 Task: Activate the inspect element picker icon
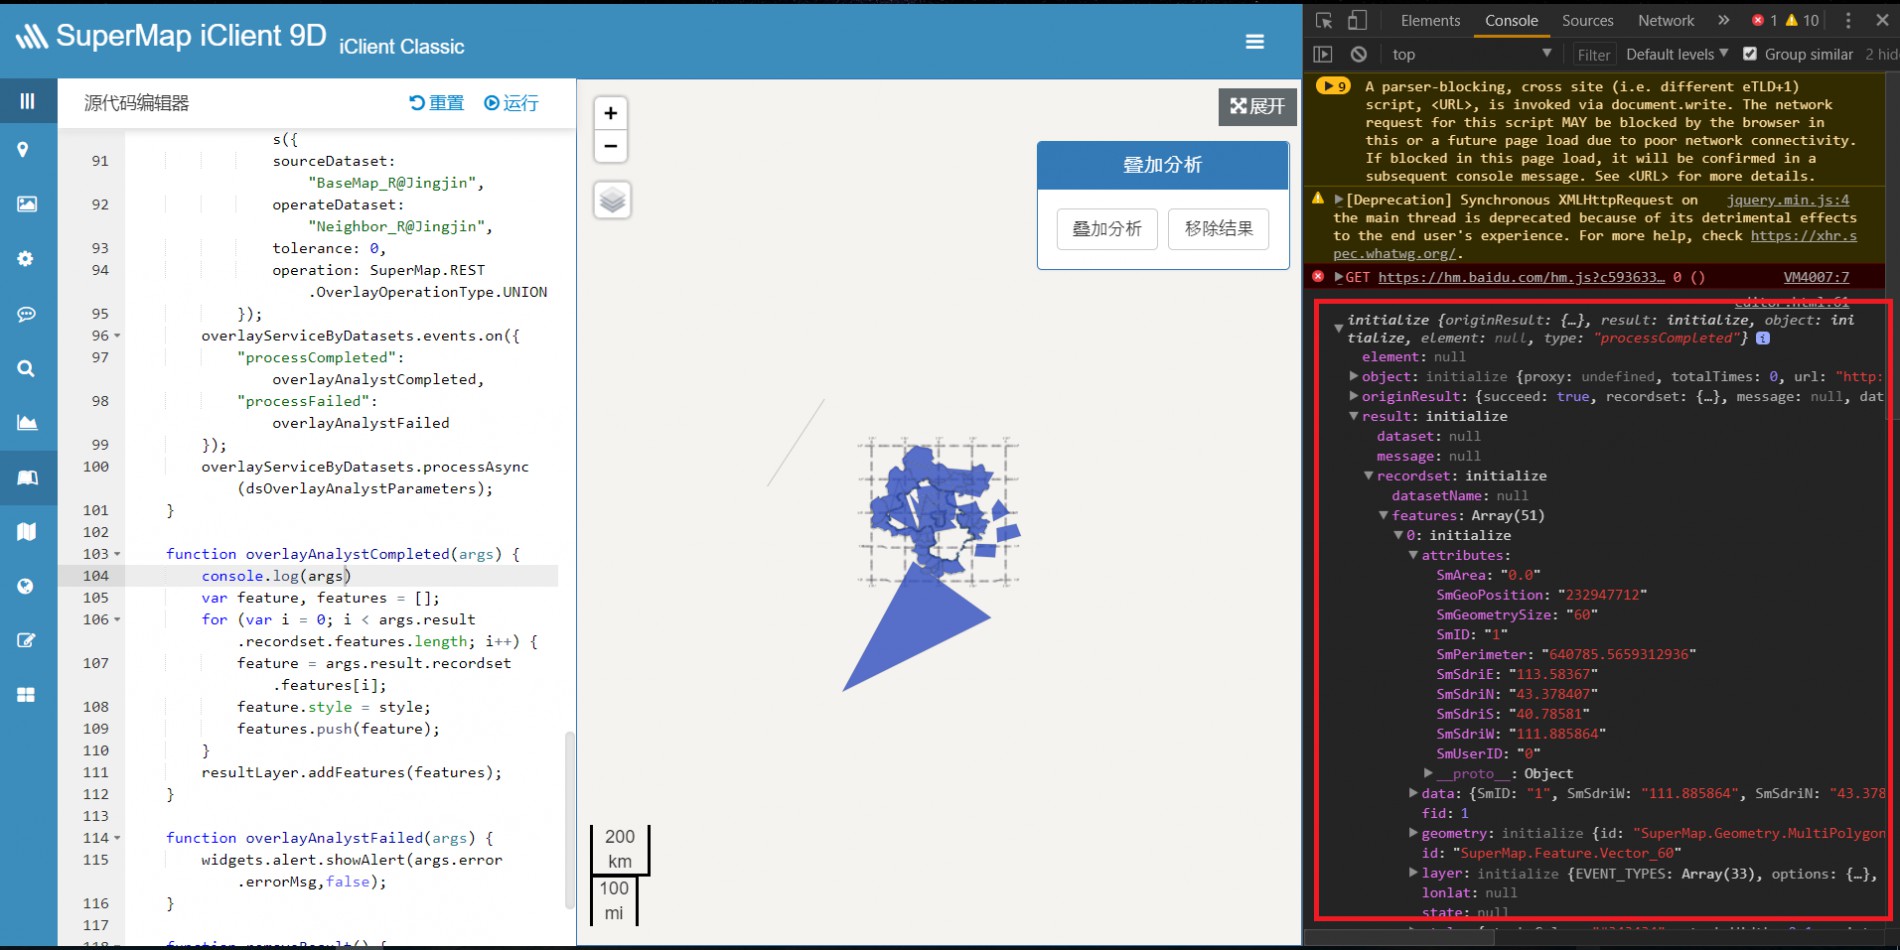pyautogui.click(x=1324, y=20)
